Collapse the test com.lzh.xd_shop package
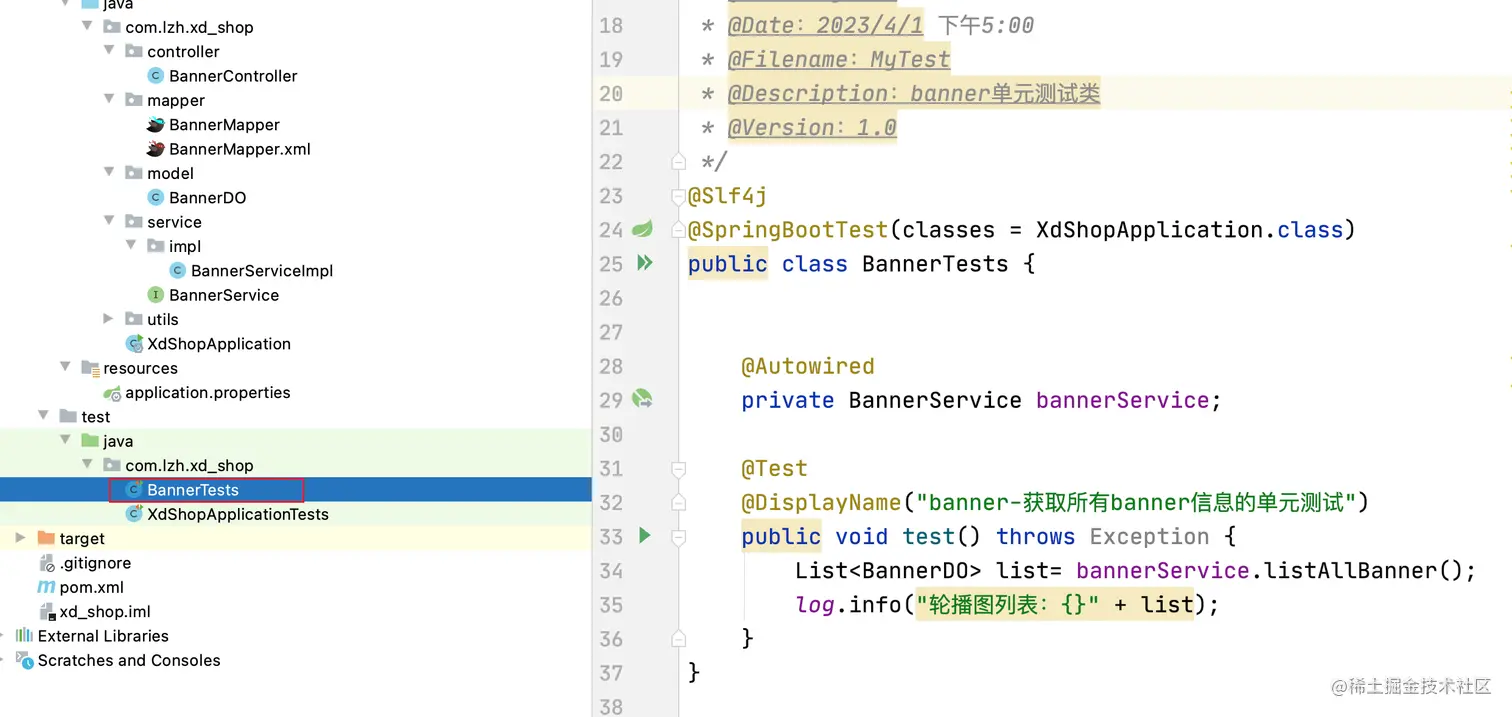This screenshot has height=717, width=1512. tap(87, 465)
